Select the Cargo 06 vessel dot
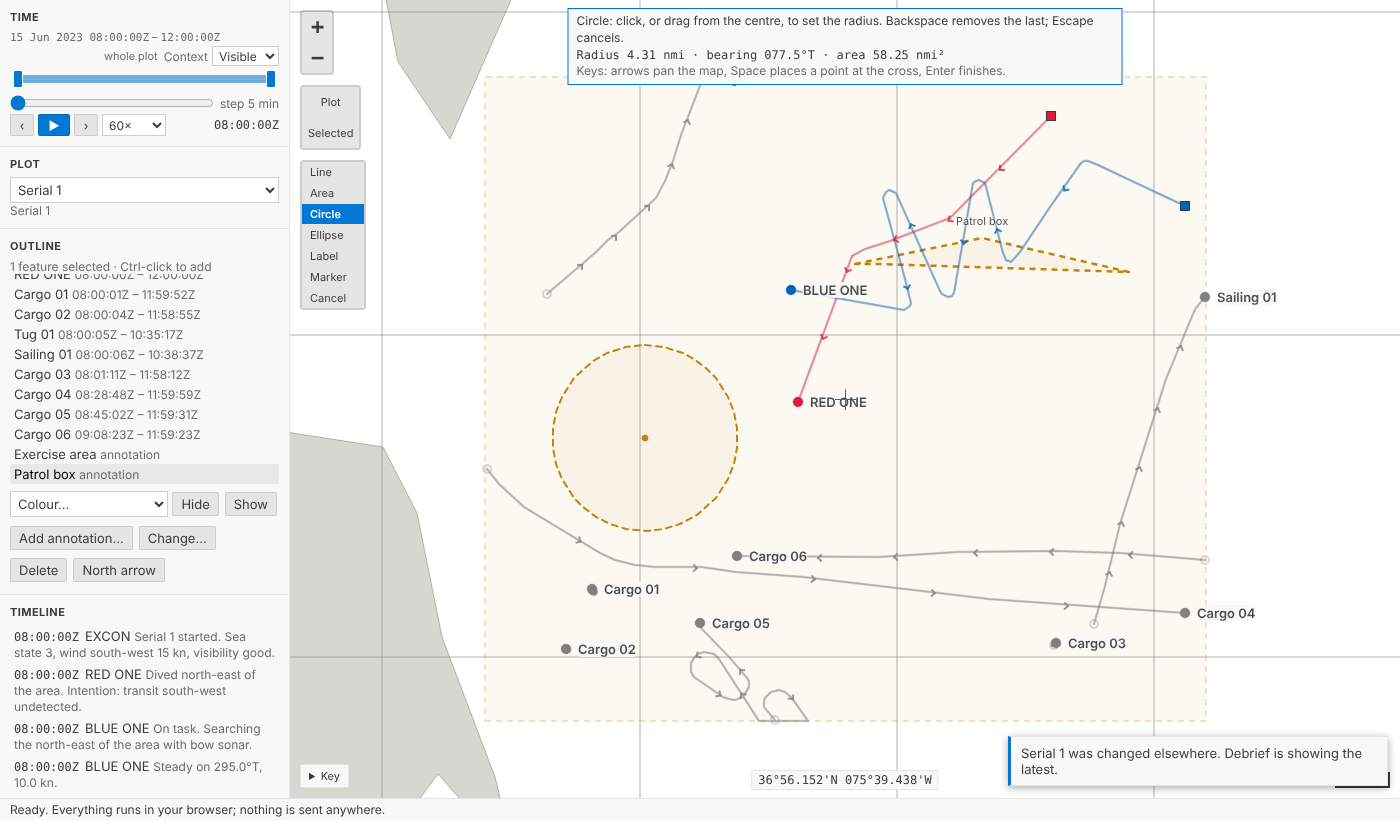The width and height of the screenshot is (1400, 820). point(737,556)
